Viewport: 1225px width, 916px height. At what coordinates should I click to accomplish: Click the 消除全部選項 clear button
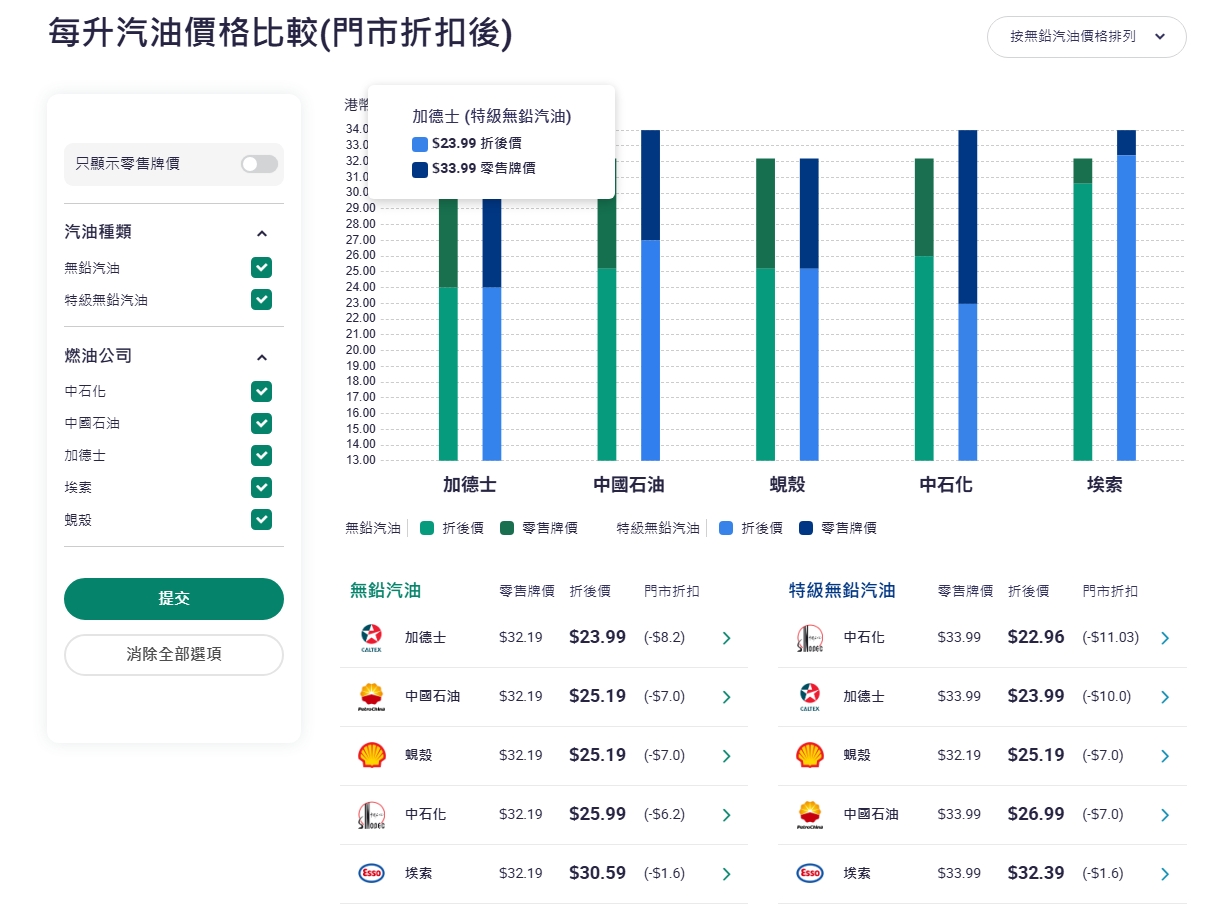pos(174,655)
